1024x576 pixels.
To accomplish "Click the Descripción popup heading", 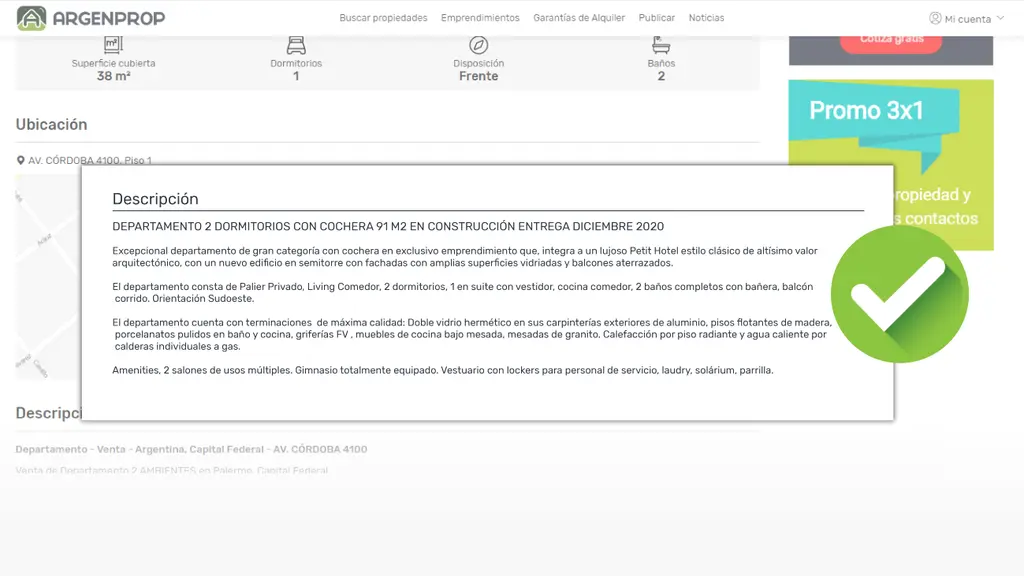I will click(x=155, y=199).
